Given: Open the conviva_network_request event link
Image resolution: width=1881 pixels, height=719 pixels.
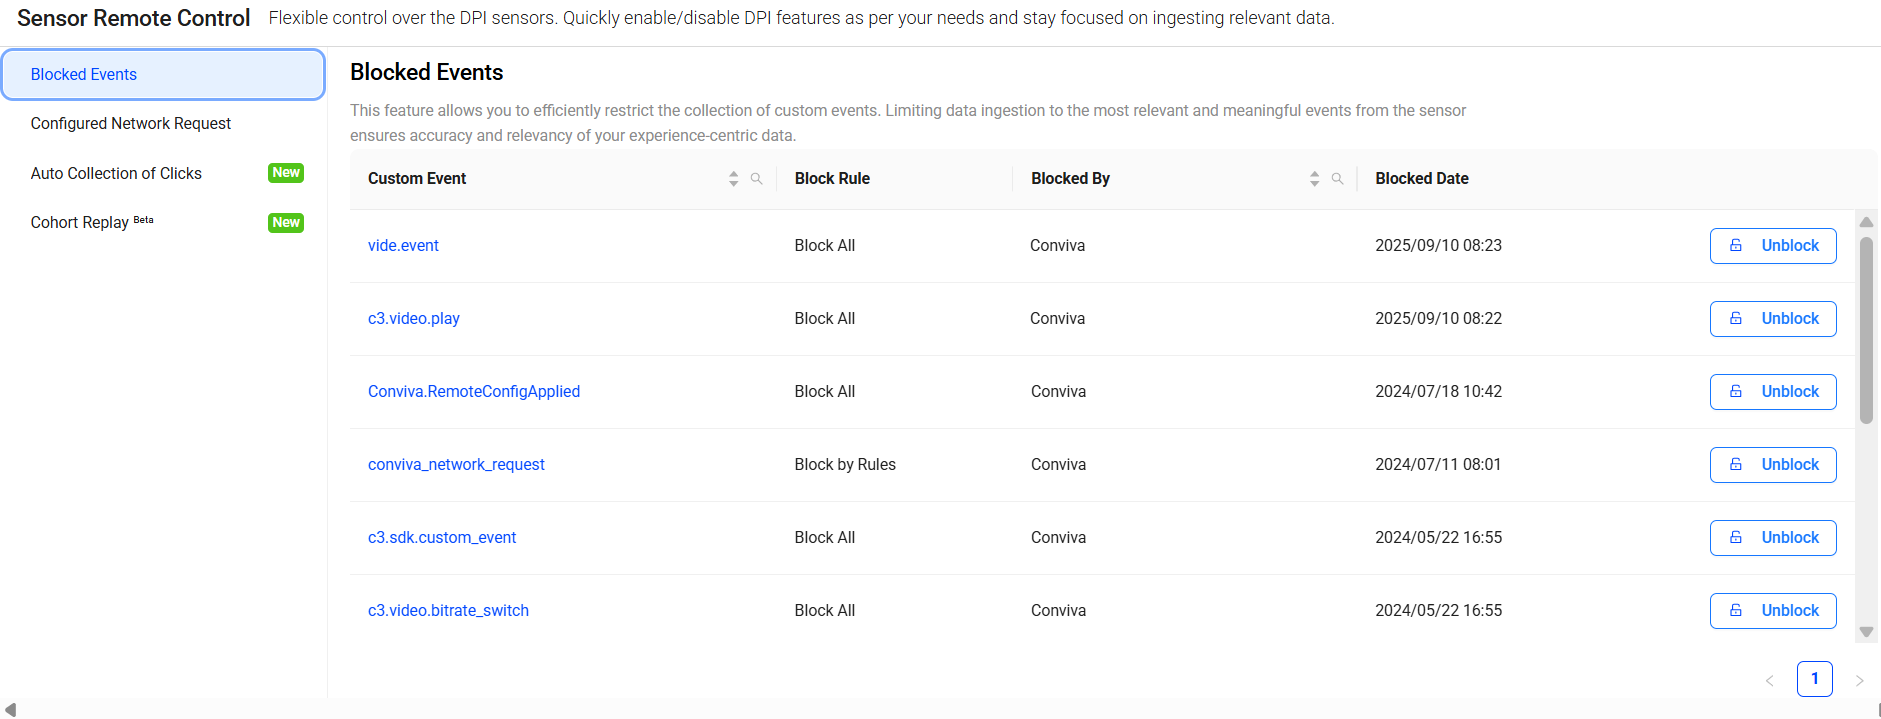Looking at the screenshot, I should (x=456, y=465).
